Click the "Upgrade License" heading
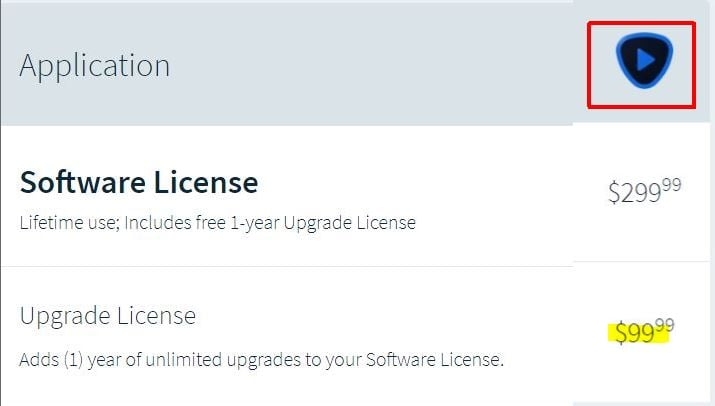 (x=108, y=316)
